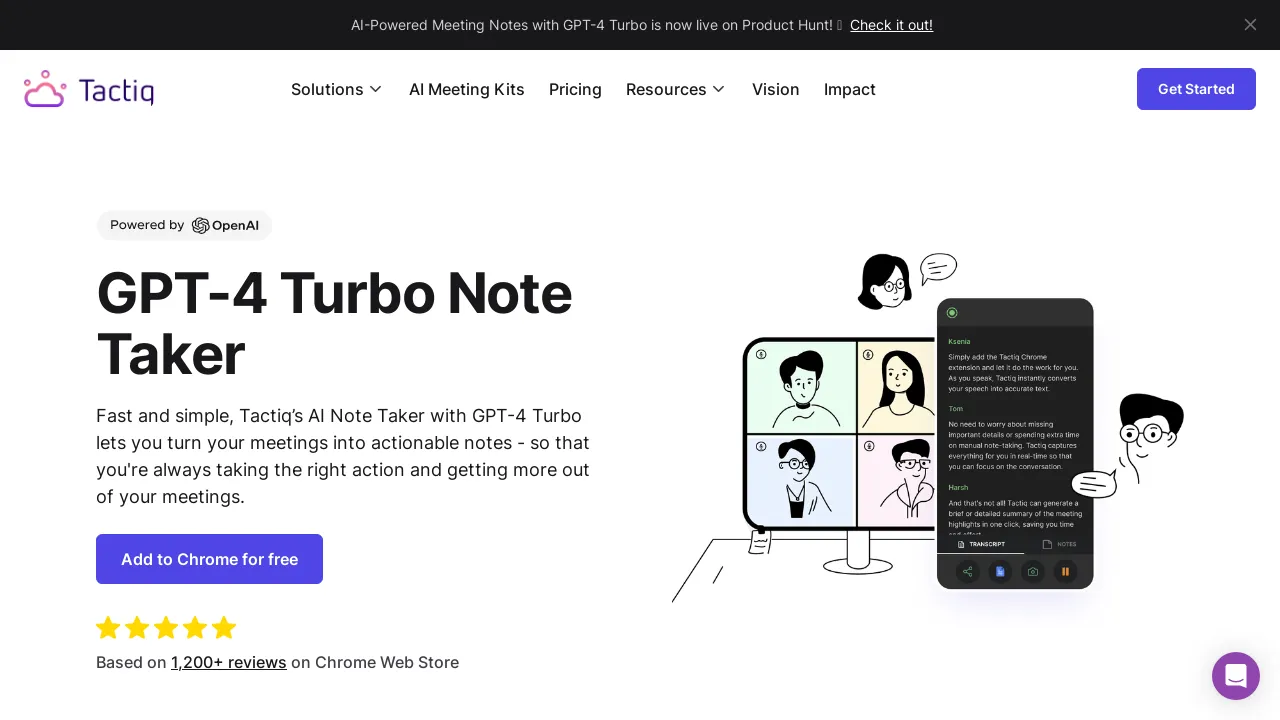Click the camera capture icon on the widget
Image resolution: width=1280 pixels, height=720 pixels.
click(x=1033, y=572)
